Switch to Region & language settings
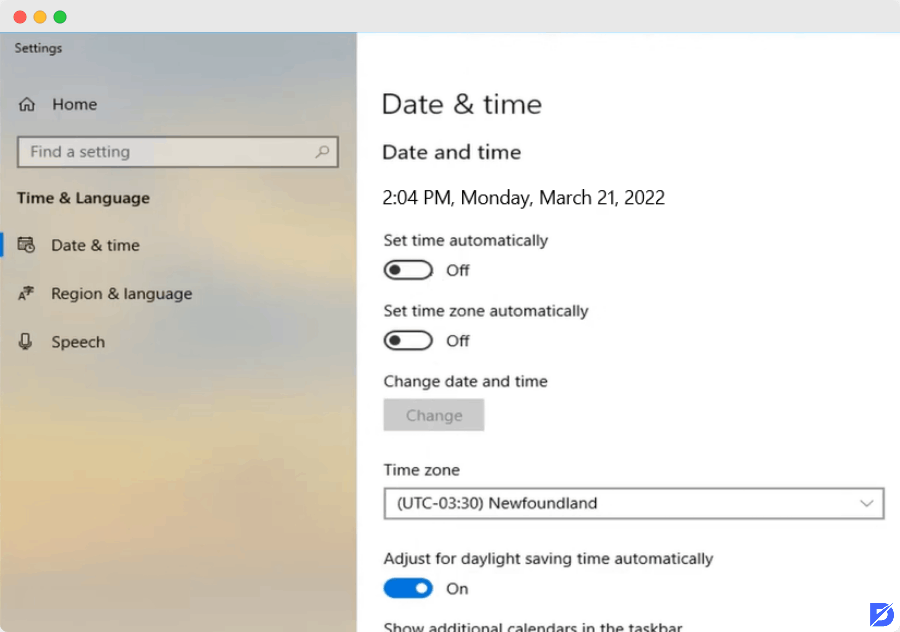900x632 pixels. click(x=120, y=293)
